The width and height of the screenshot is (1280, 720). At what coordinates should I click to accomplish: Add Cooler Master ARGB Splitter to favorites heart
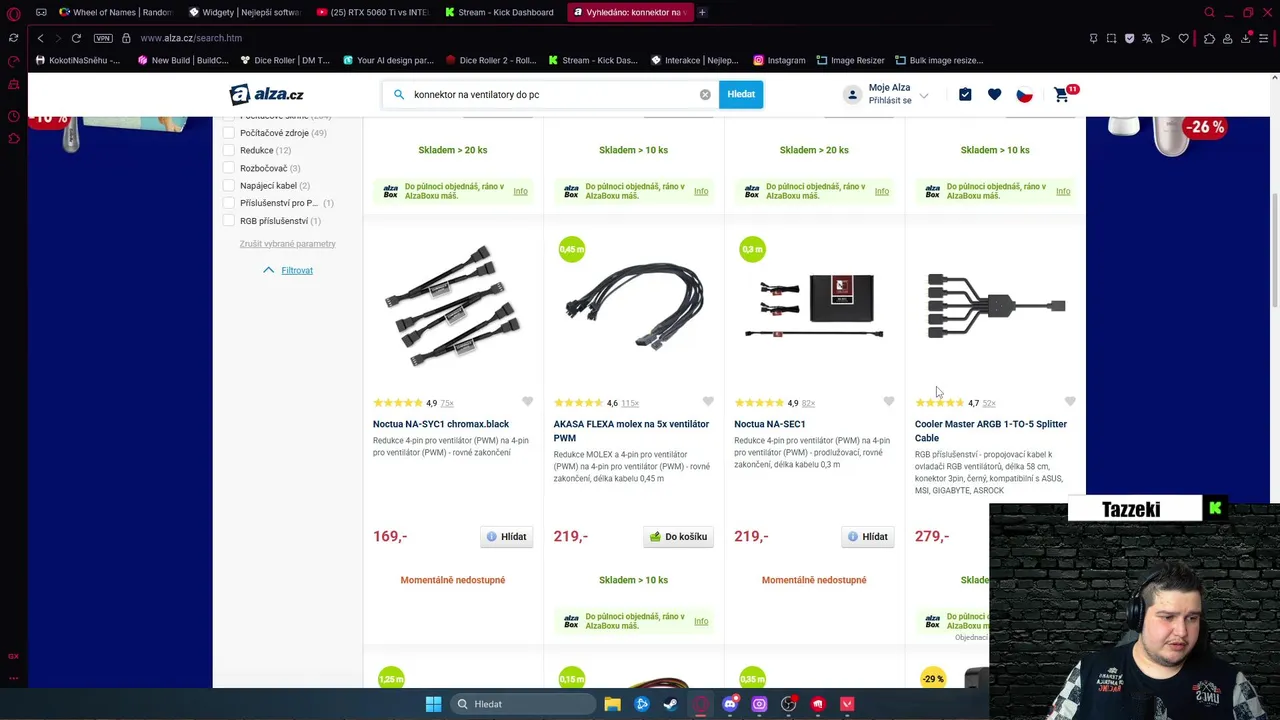tap(1070, 402)
